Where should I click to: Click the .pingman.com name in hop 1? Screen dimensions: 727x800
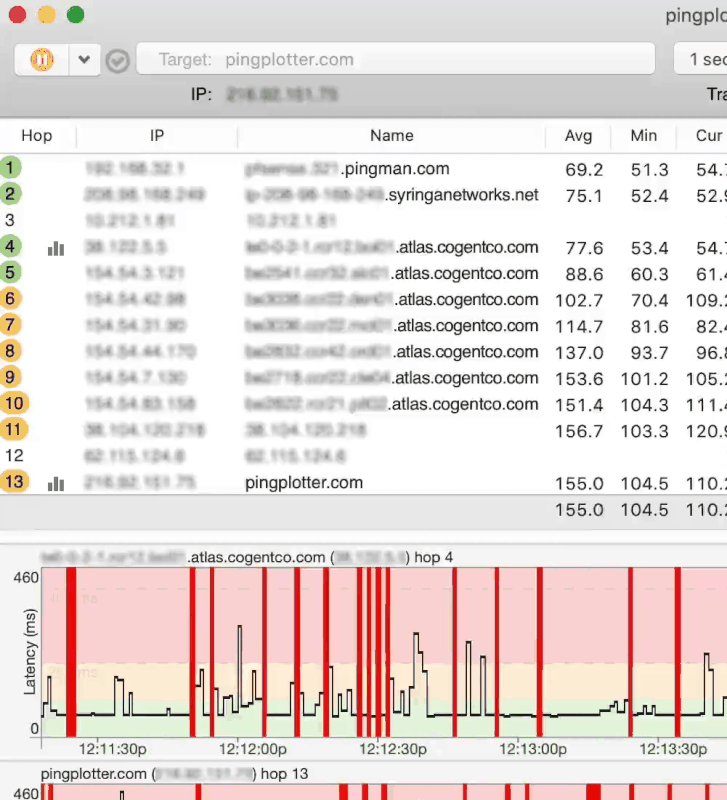(x=395, y=169)
